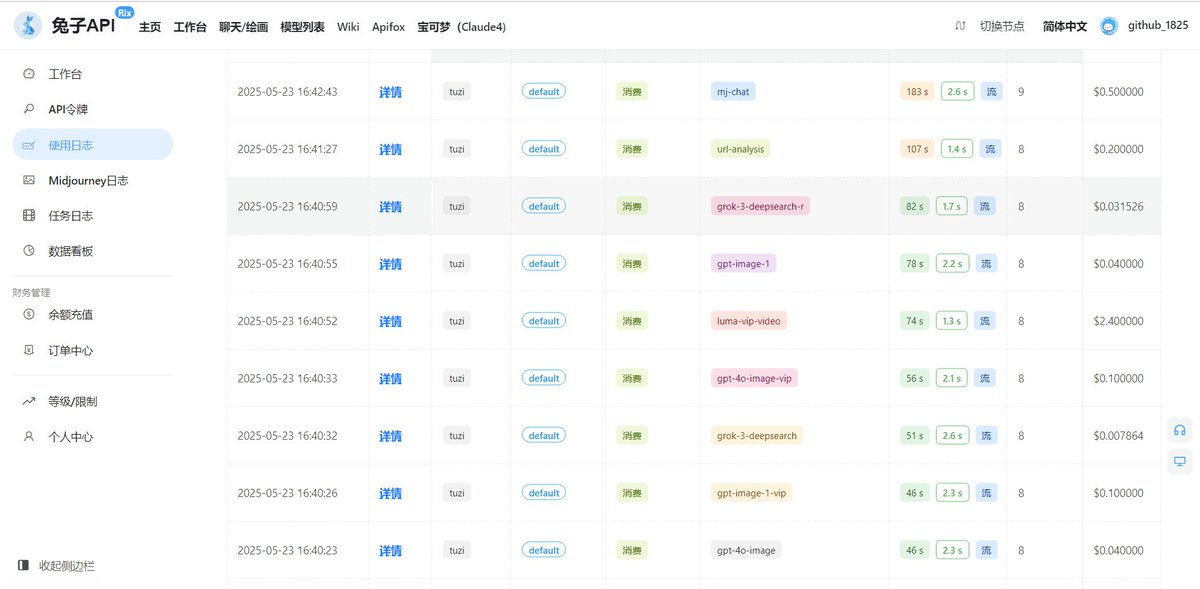This screenshot has height=589, width=1200.
Task: Click the default group tag in url-analysis row
Action: (544, 149)
